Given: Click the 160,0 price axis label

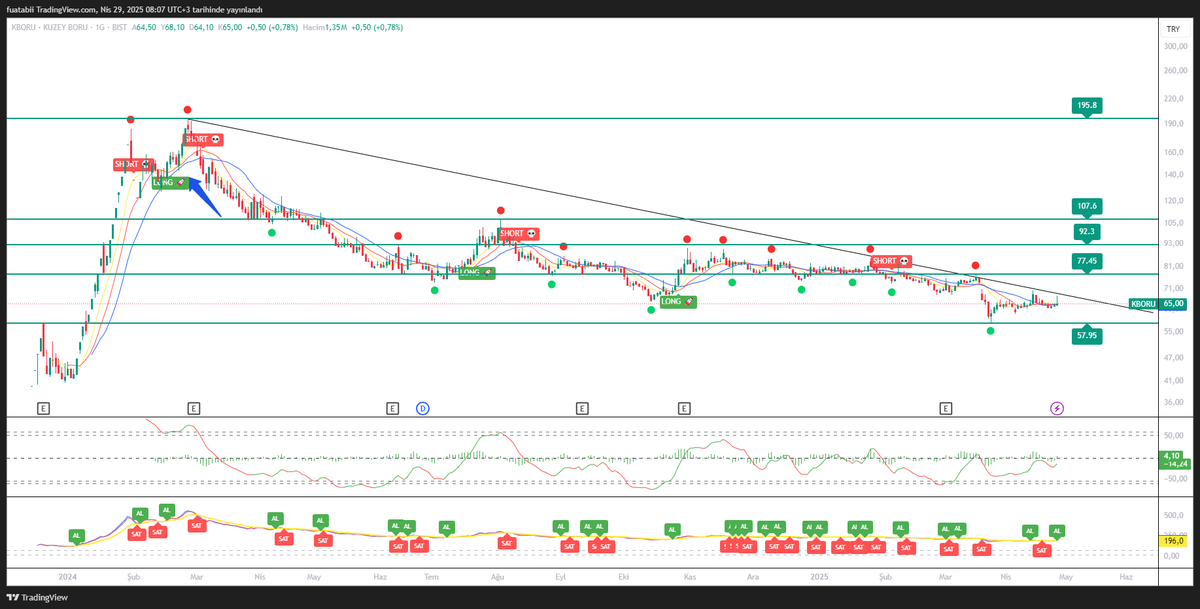Looking at the screenshot, I should coord(1175,152).
